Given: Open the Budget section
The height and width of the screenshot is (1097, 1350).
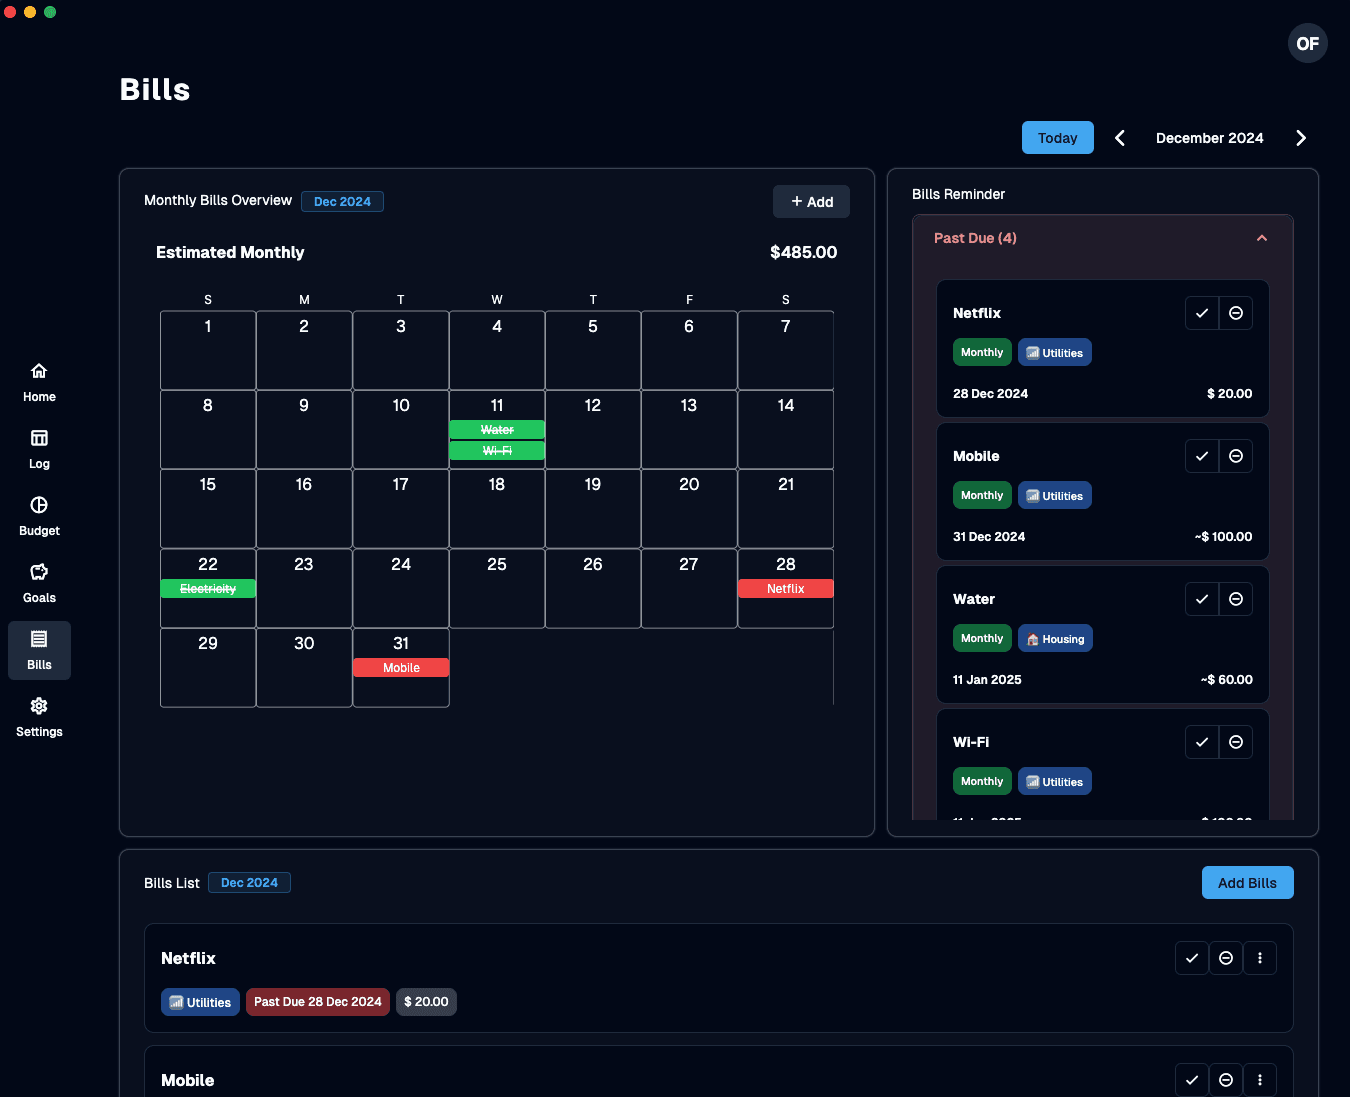Looking at the screenshot, I should click(x=38, y=514).
